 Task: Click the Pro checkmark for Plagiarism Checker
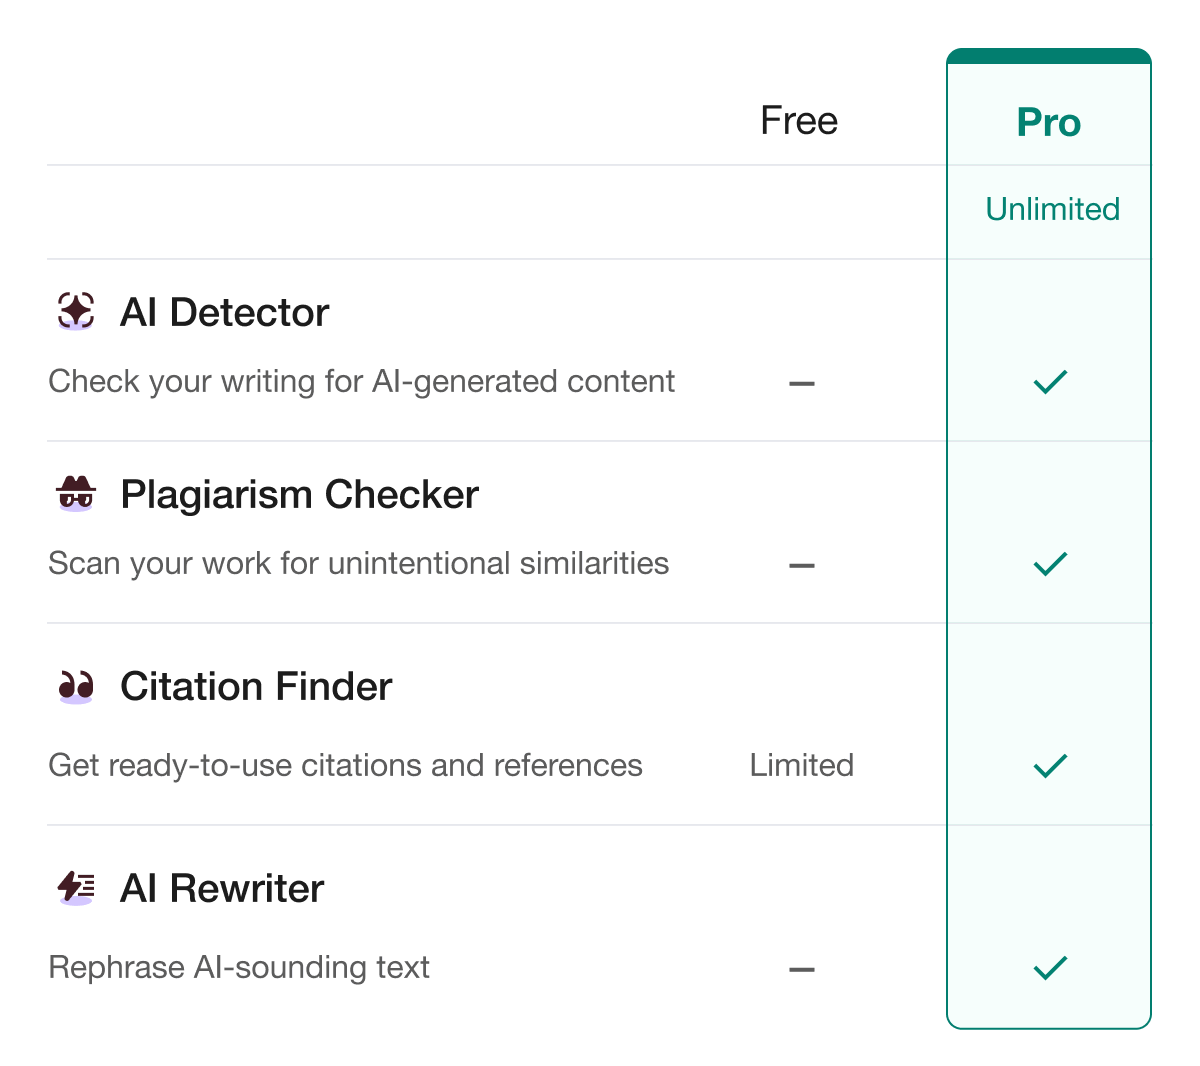(1050, 564)
